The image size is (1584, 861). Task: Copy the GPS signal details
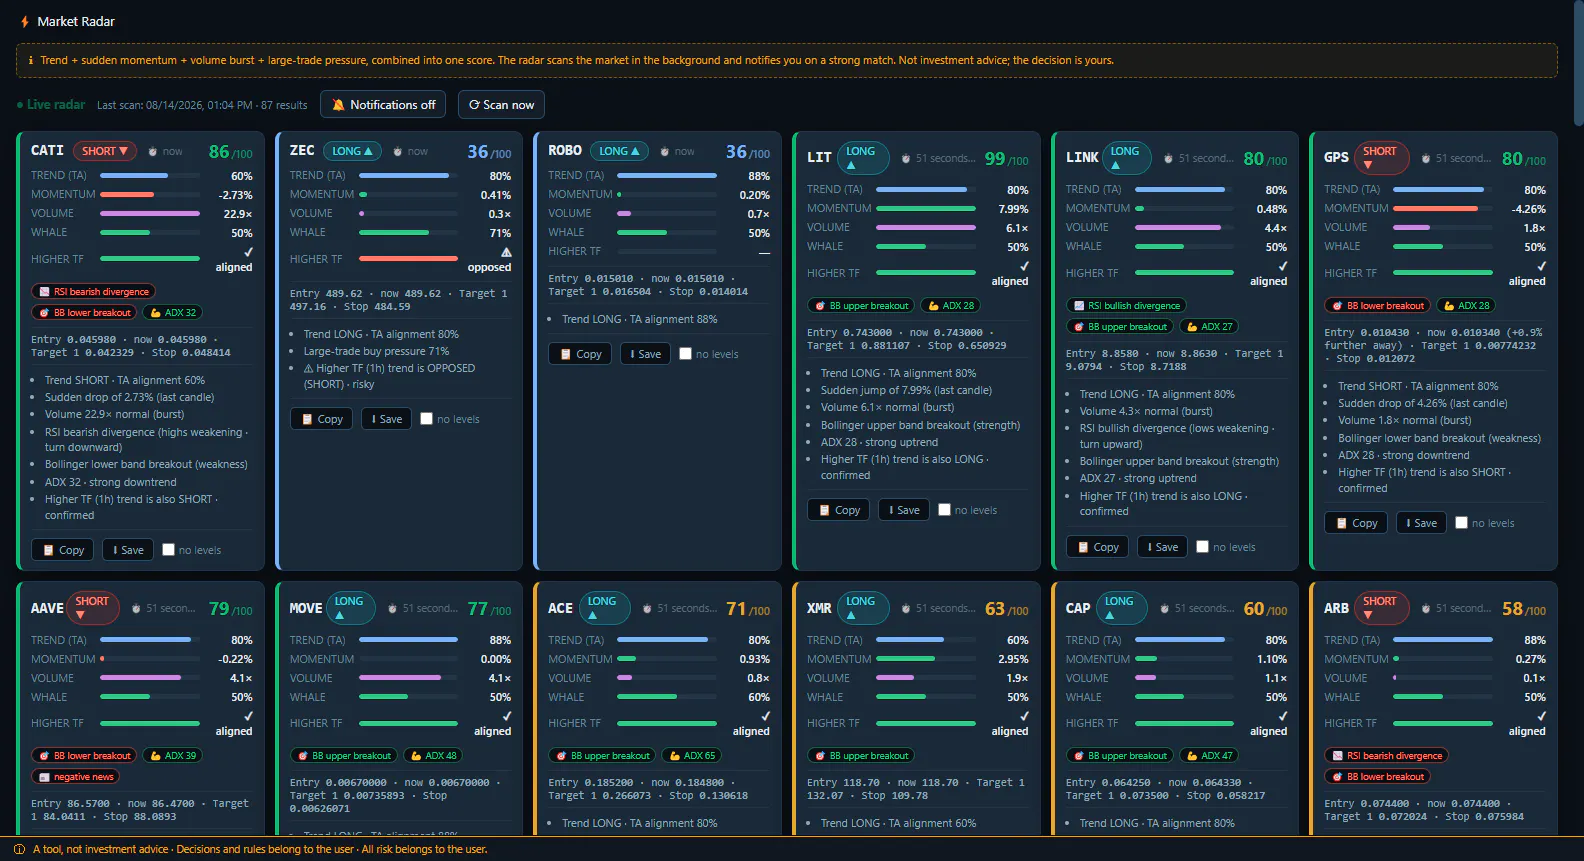(1356, 523)
